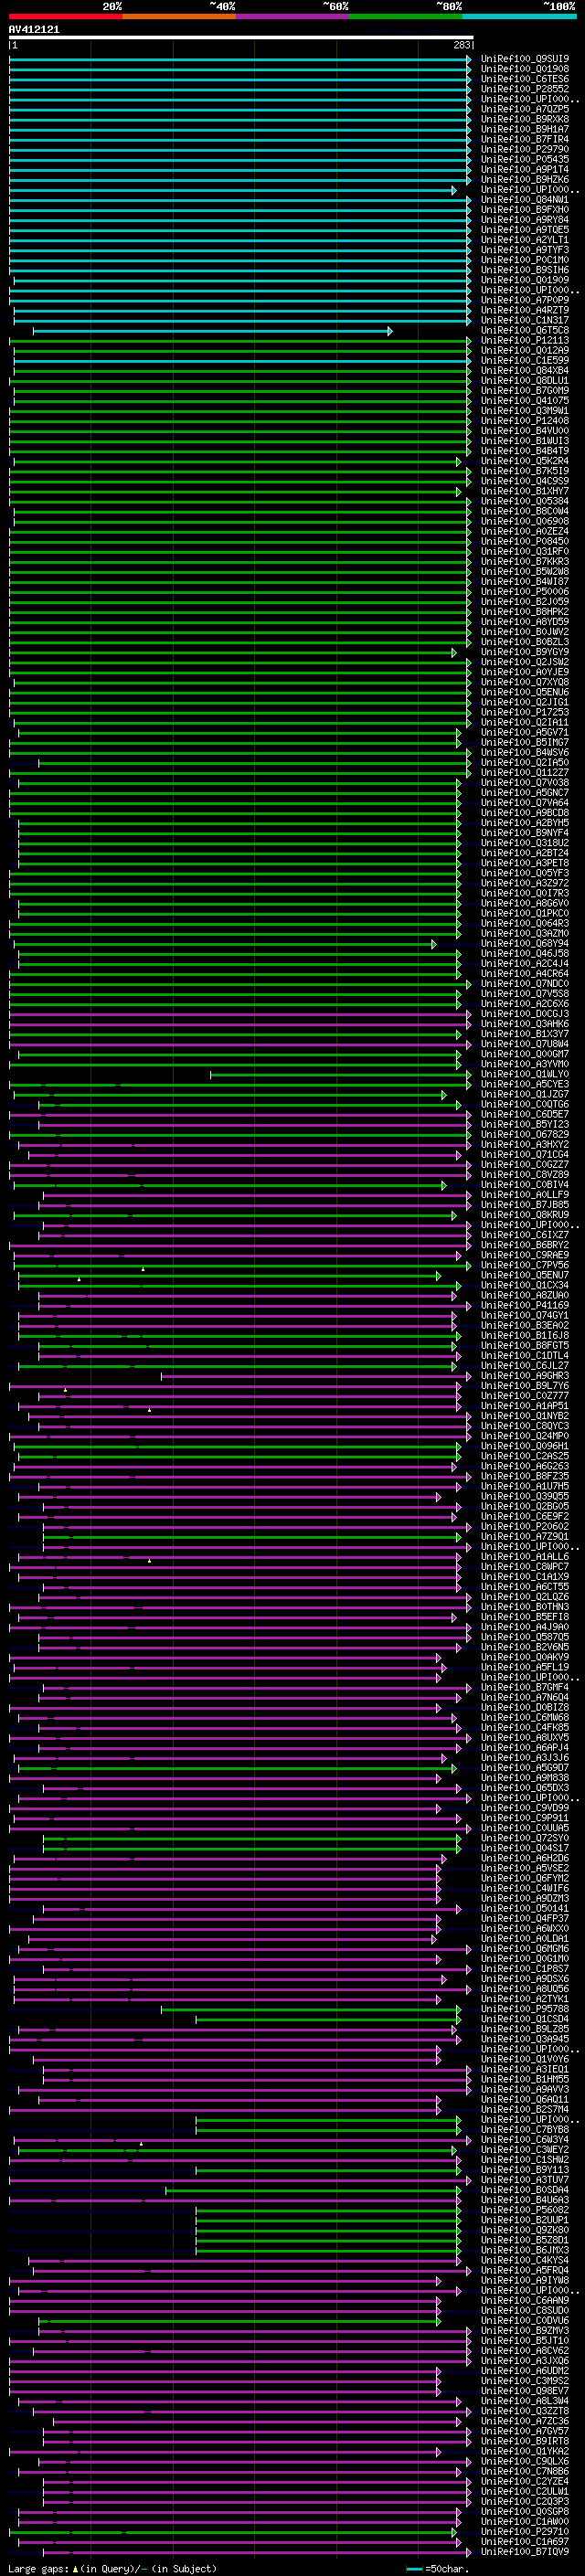Open hit UniRef100_Q41075
The height and width of the screenshot is (2576, 585).
tap(525, 401)
